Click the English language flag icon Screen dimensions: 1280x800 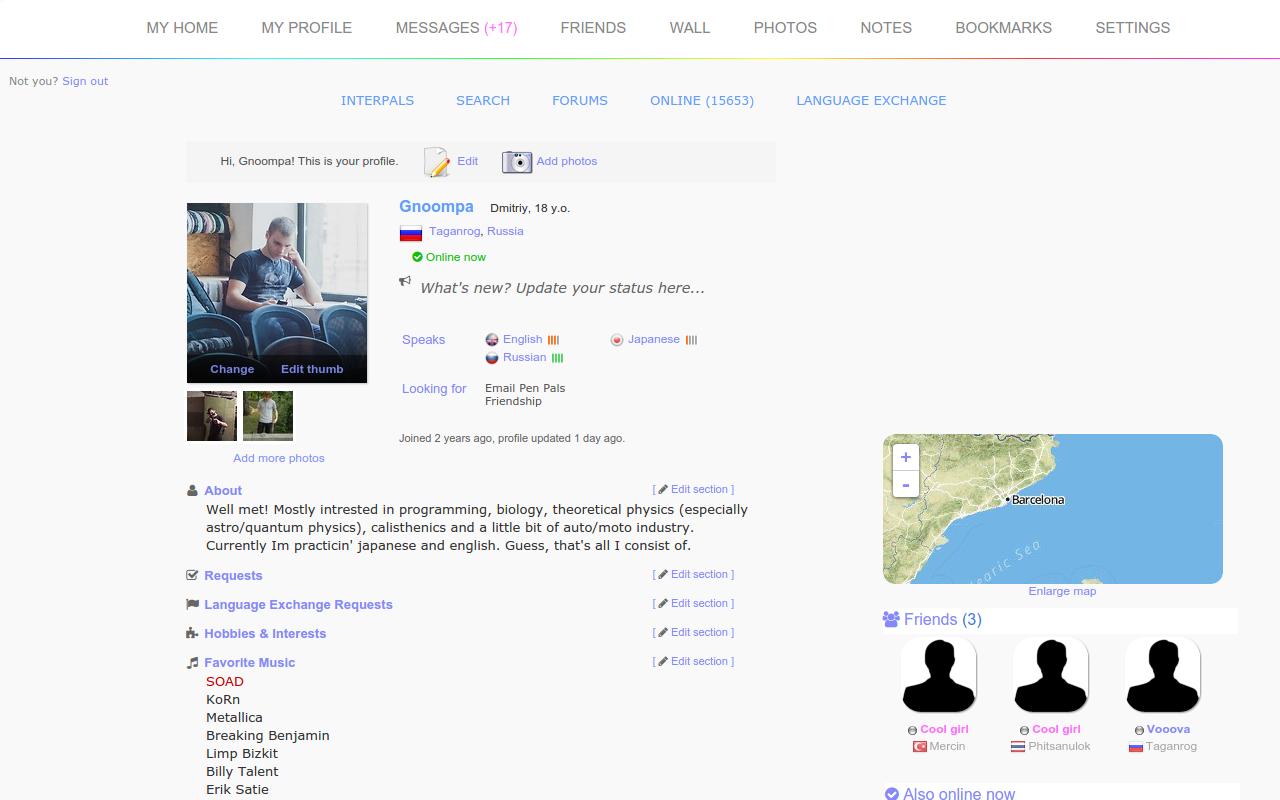pyautogui.click(x=492, y=340)
